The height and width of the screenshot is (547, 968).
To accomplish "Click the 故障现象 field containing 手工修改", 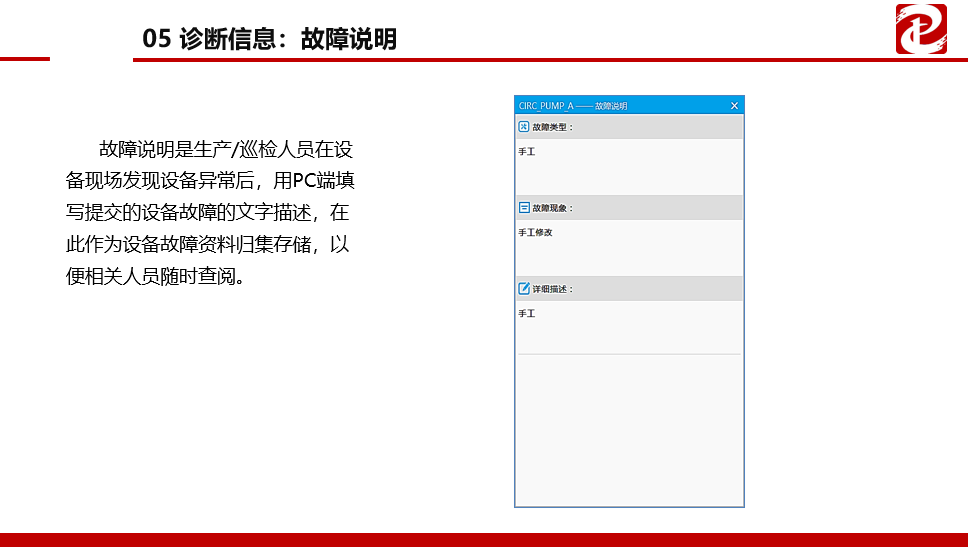I will [x=629, y=247].
